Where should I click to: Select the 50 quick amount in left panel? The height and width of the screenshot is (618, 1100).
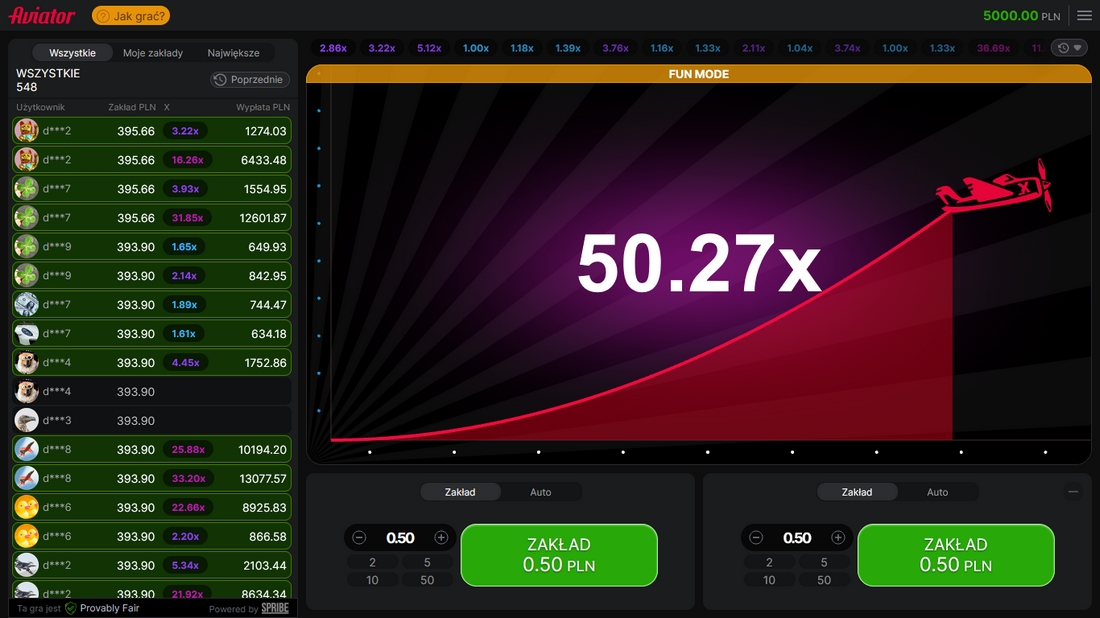[427, 580]
